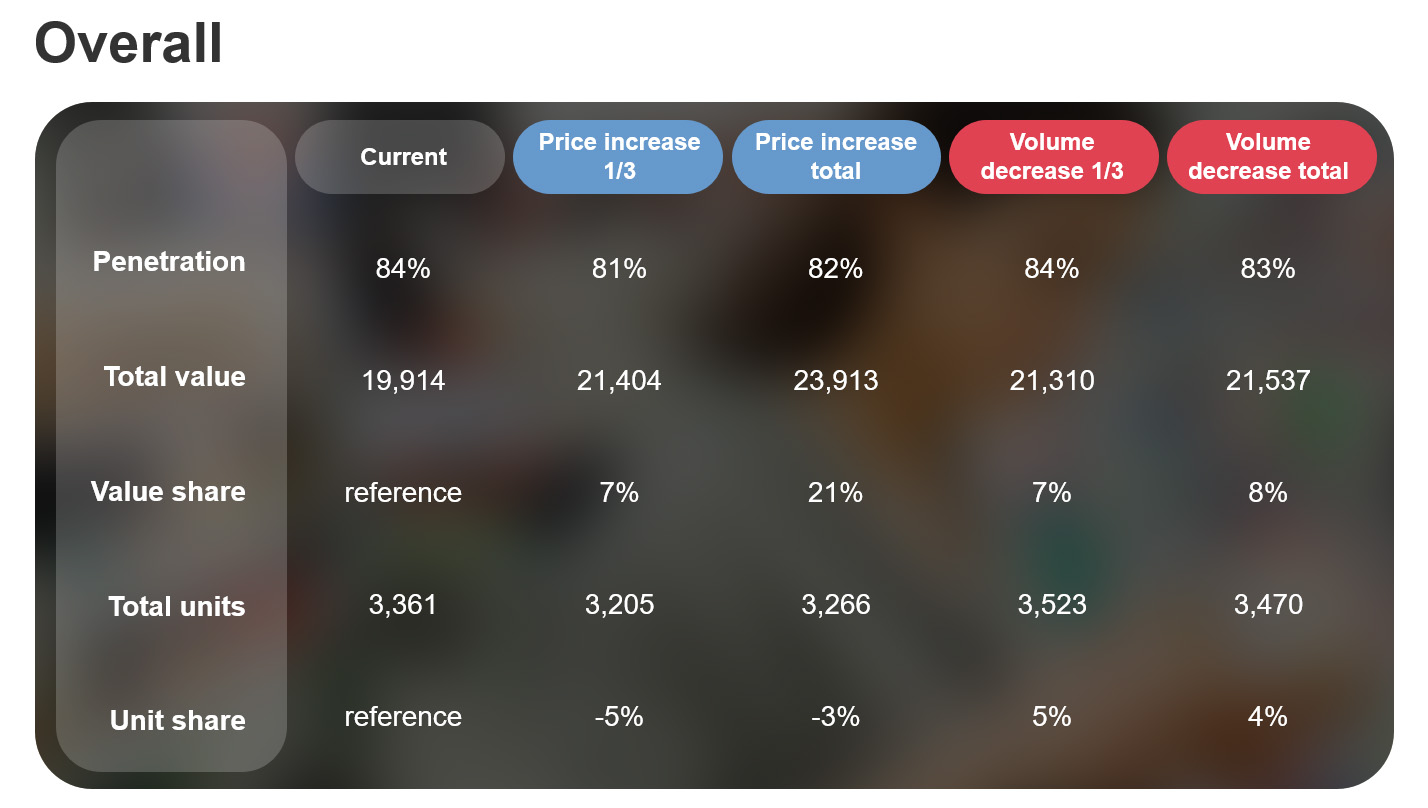The height and width of the screenshot is (808, 1428).
Task: Select the Unit share row label
Action: tap(178, 721)
